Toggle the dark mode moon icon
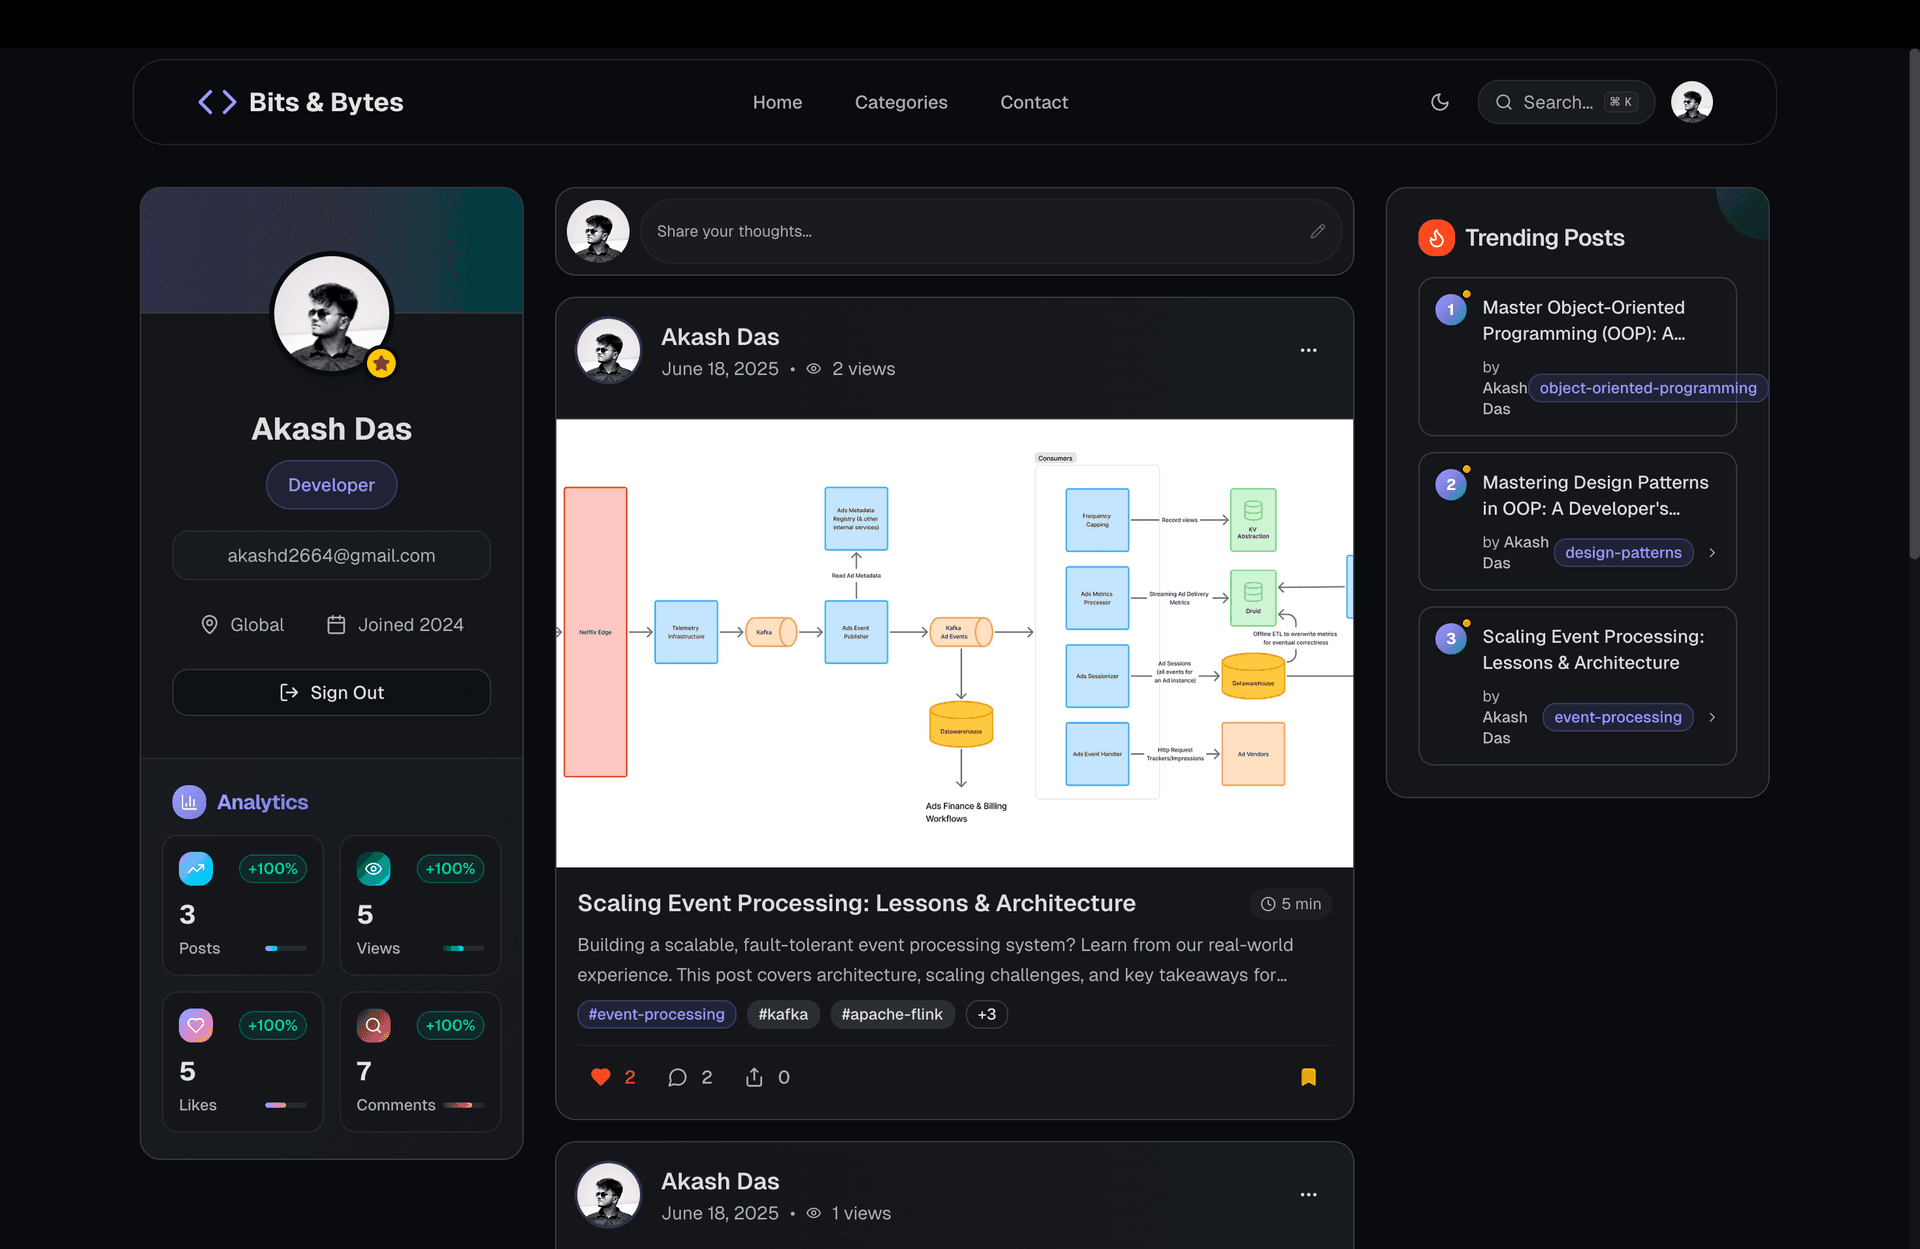This screenshot has height=1249, width=1920. 1440,102
